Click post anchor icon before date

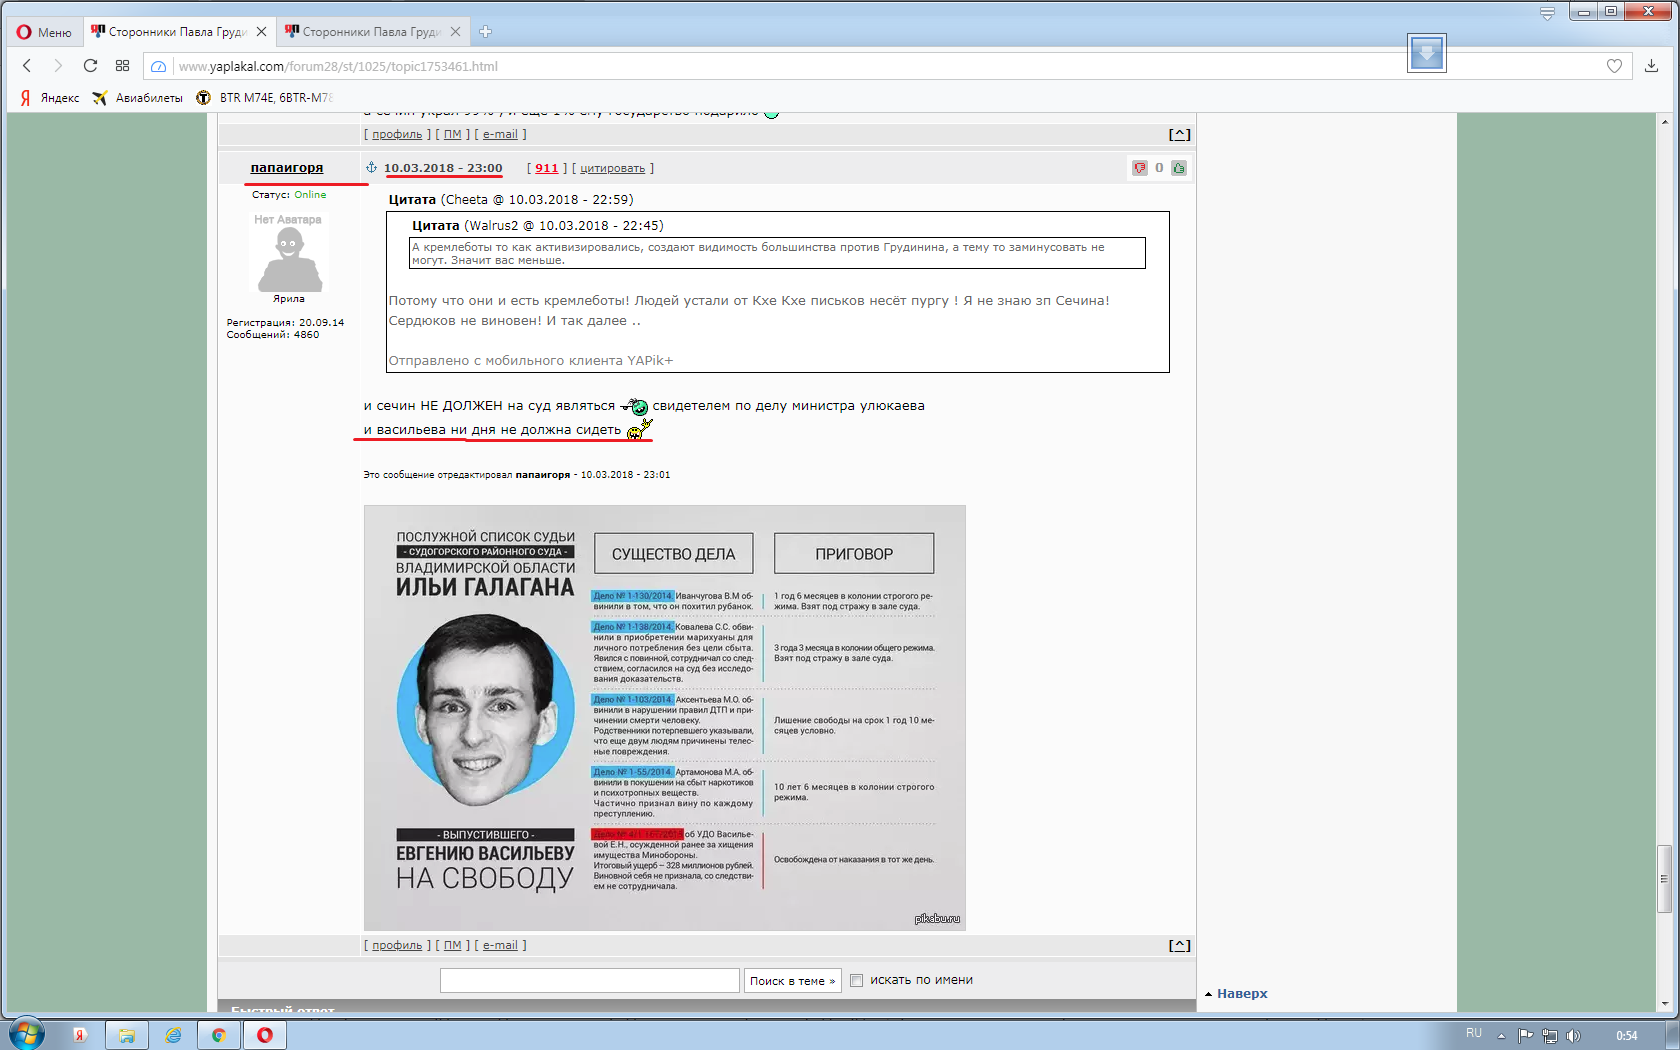click(x=371, y=168)
